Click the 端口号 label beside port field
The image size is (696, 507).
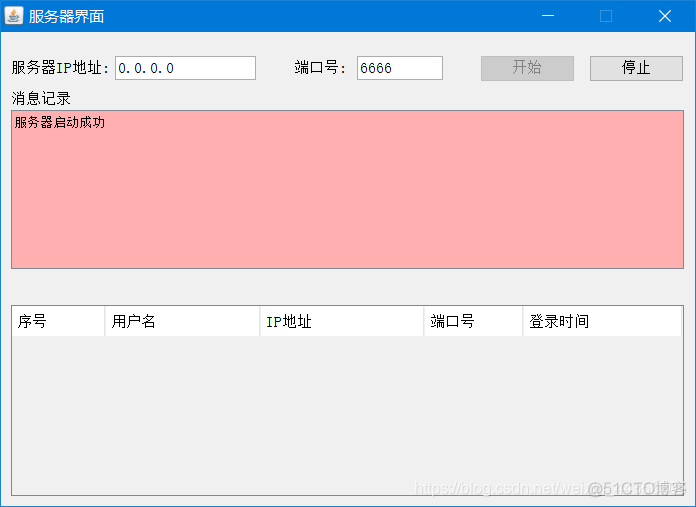click(x=320, y=68)
